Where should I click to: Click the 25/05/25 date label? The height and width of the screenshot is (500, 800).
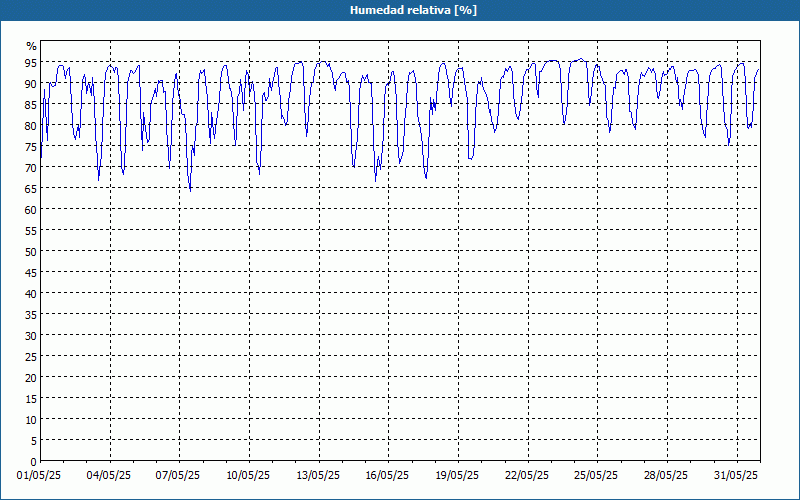596,476
